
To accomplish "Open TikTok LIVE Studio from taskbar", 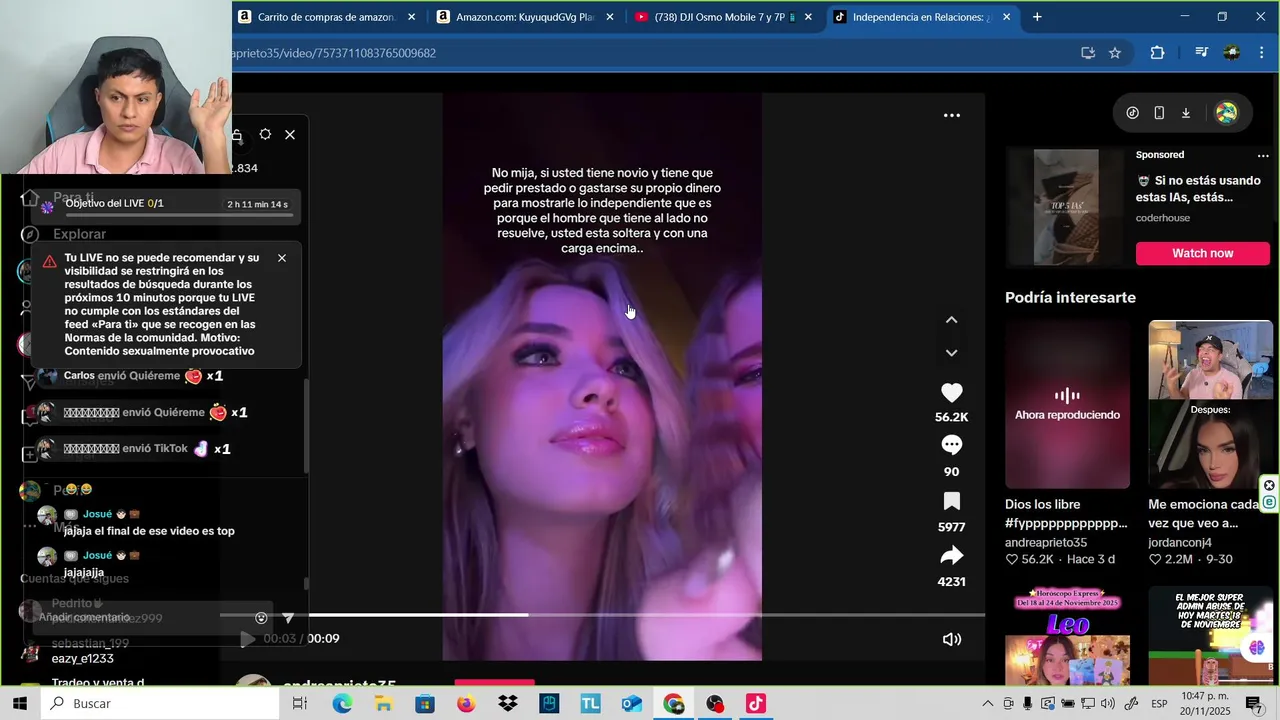I will 756,703.
